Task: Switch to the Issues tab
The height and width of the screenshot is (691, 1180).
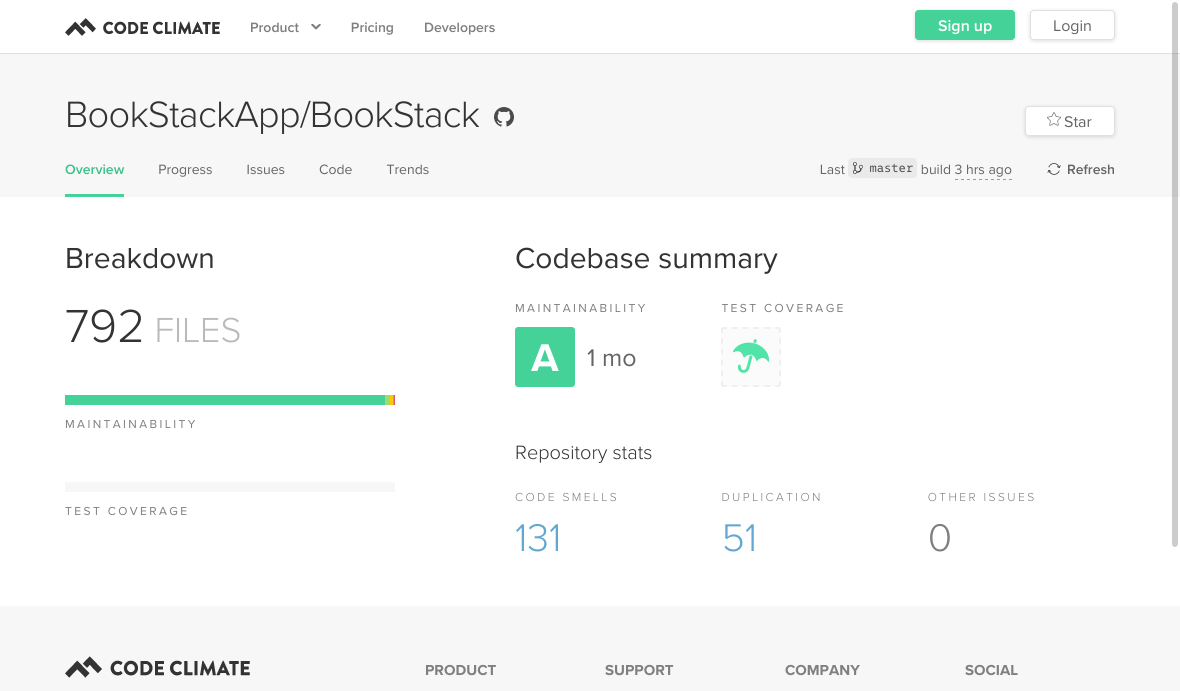Action: pyautogui.click(x=265, y=169)
